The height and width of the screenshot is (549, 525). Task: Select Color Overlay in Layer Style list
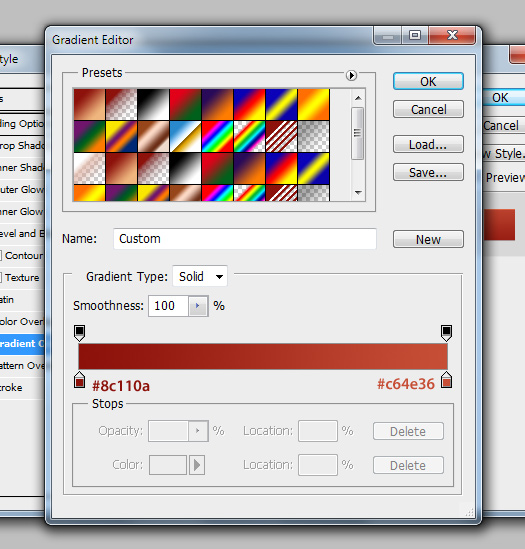(22, 321)
